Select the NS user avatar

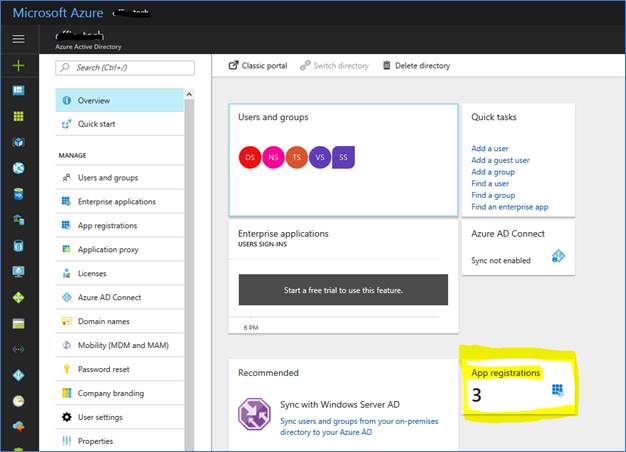273,157
